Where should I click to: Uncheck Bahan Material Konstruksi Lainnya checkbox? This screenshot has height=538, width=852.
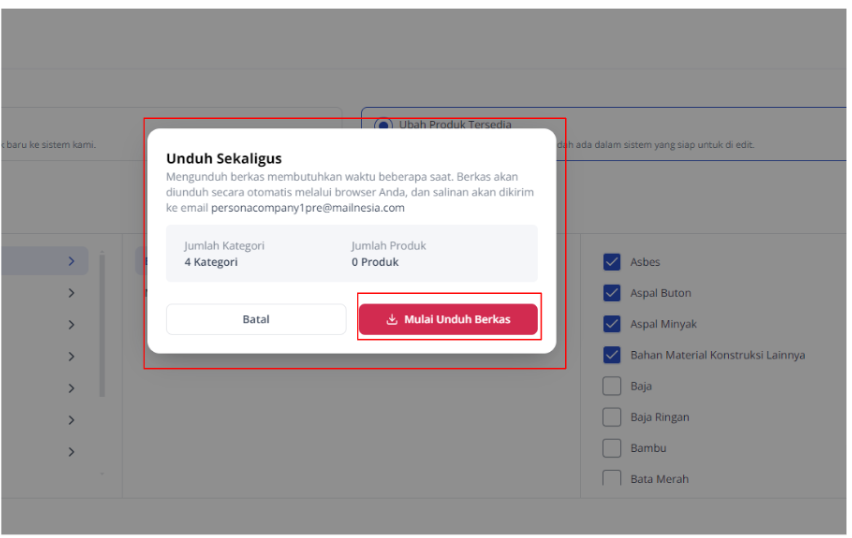tap(612, 355)
